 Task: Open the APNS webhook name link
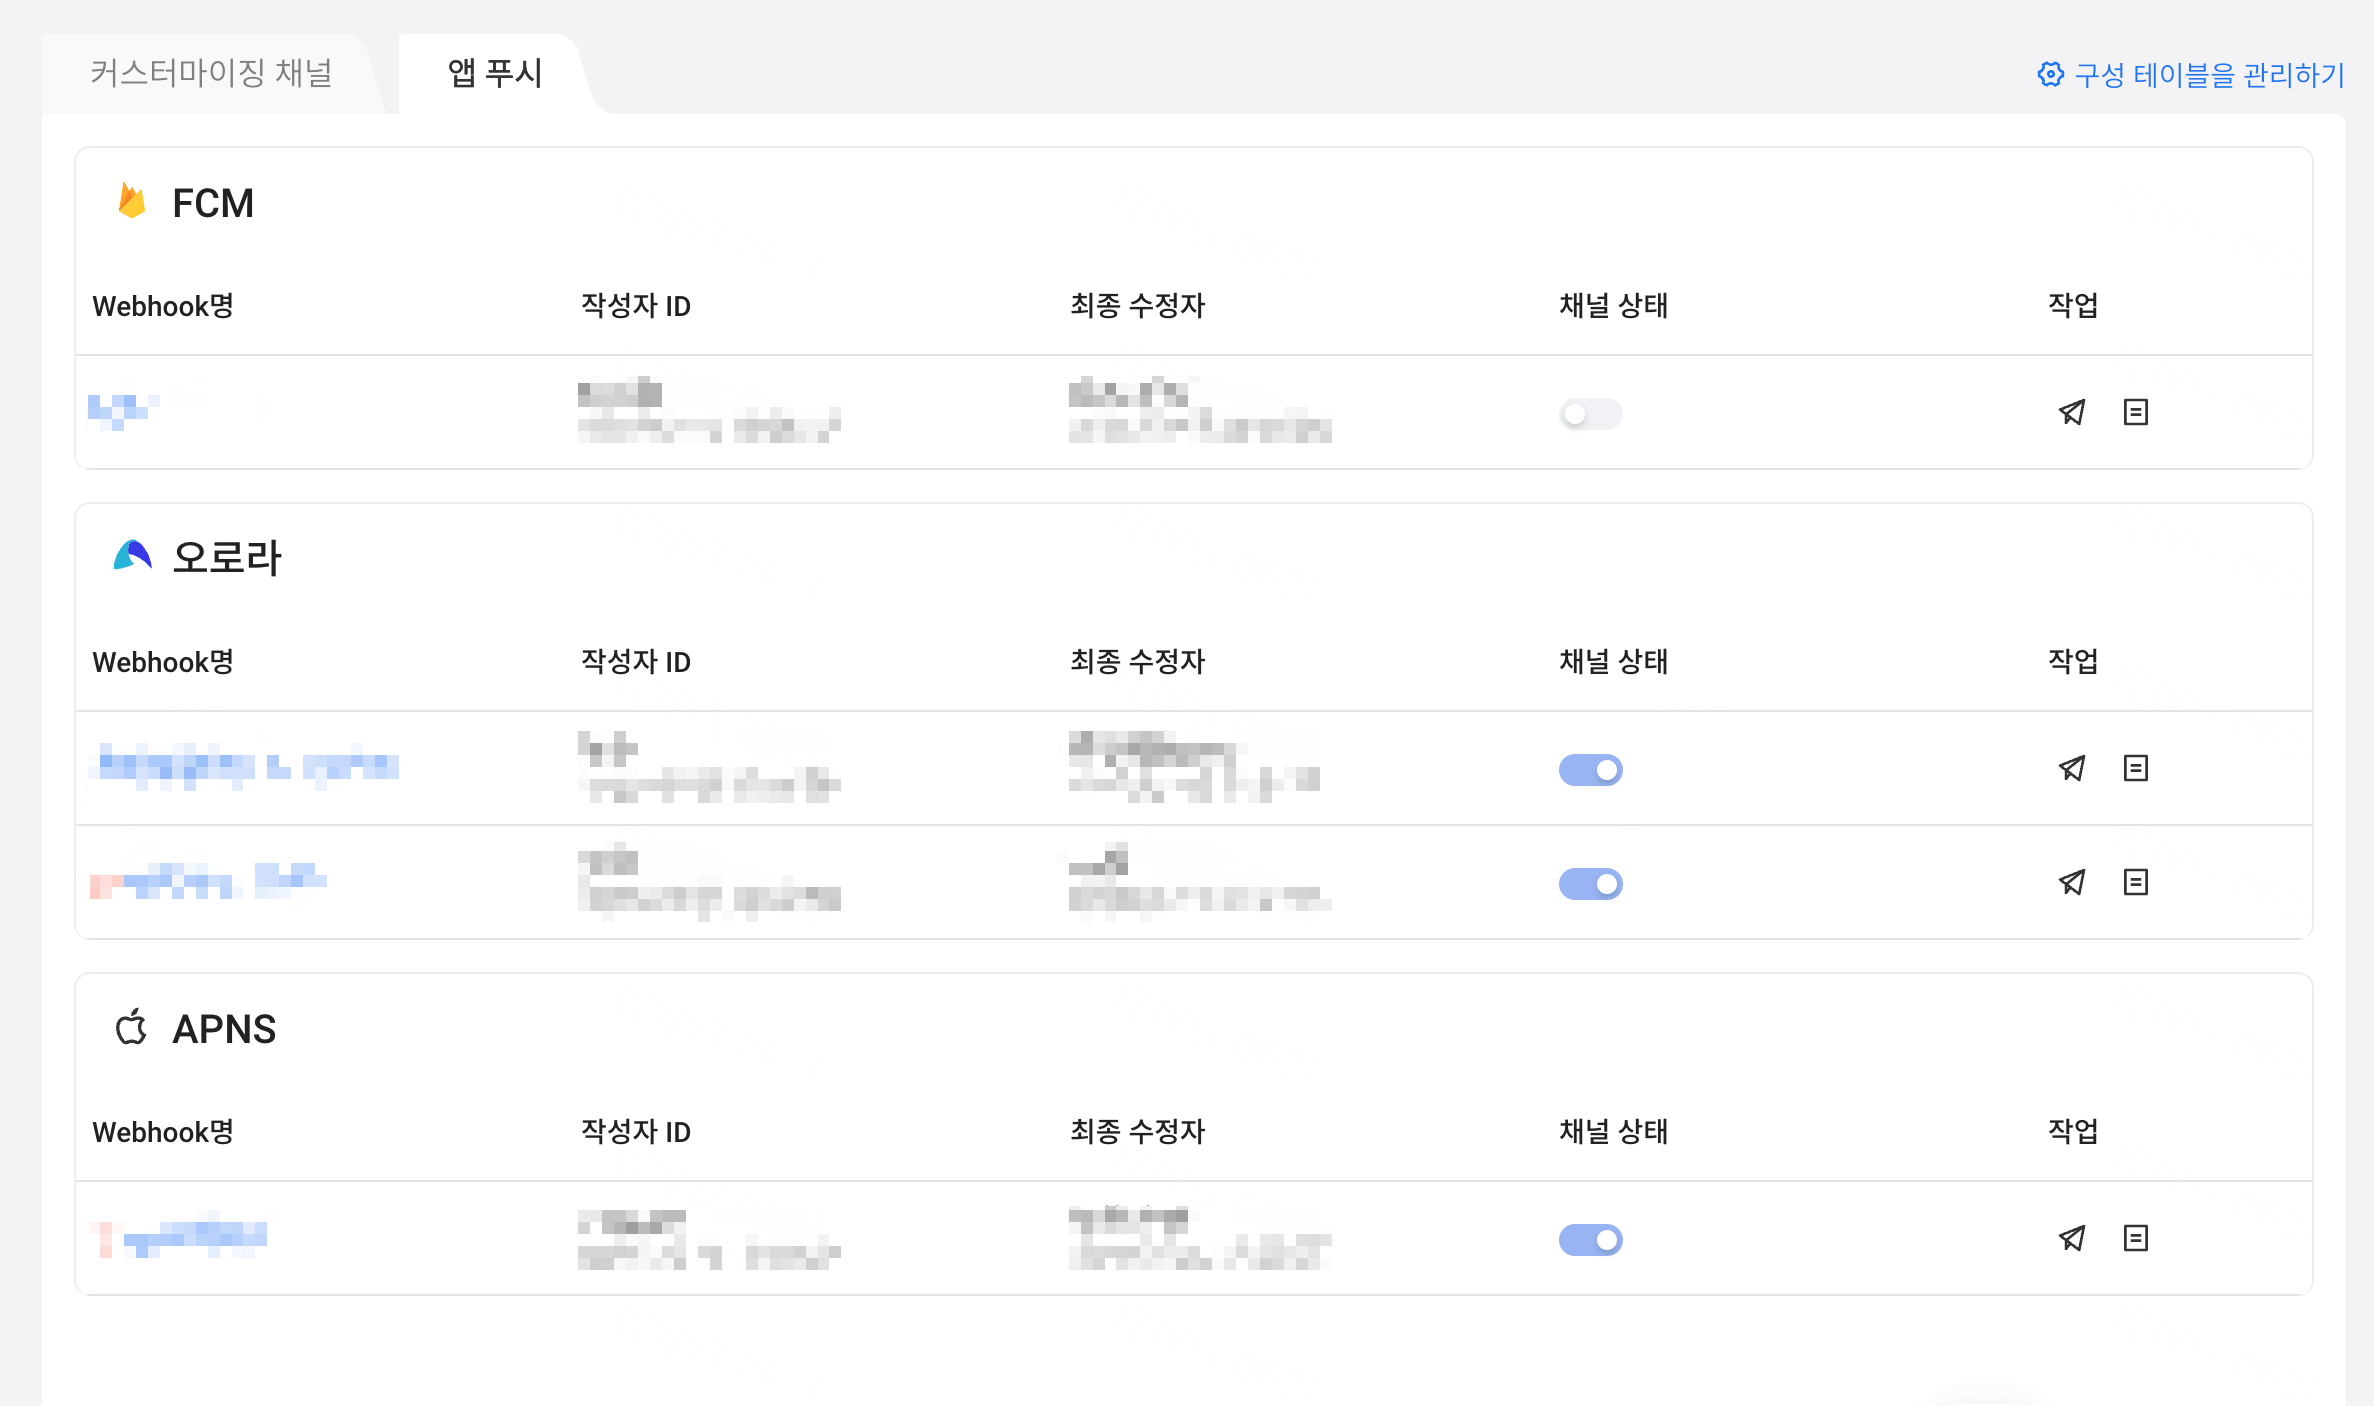coord(182,1238)
